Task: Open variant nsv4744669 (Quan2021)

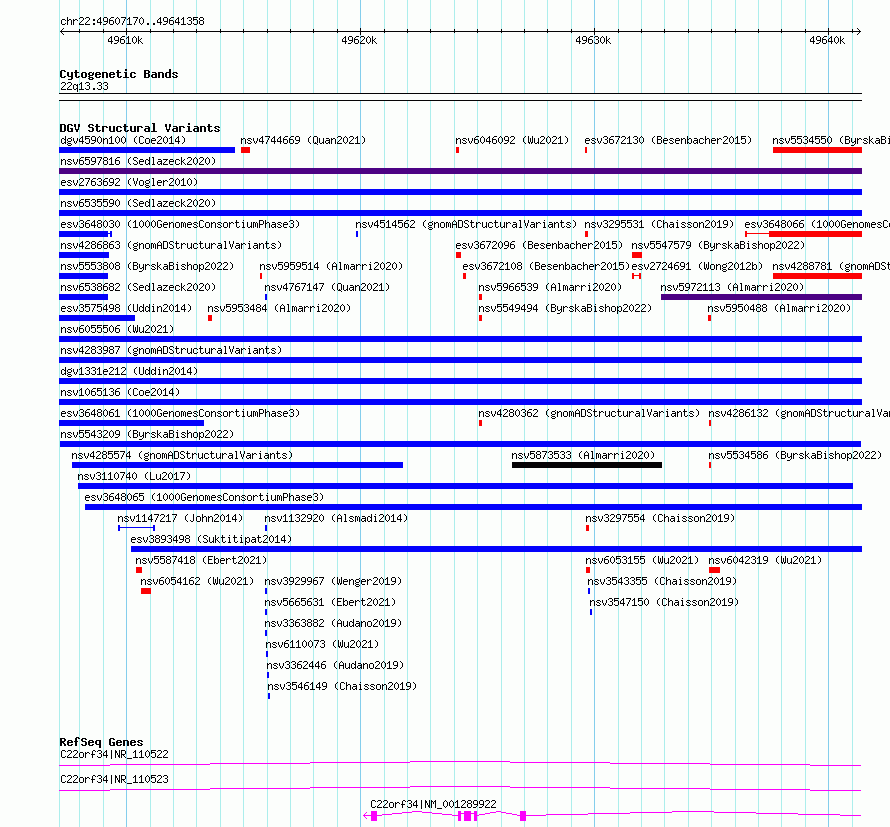Action: [303, 140]
